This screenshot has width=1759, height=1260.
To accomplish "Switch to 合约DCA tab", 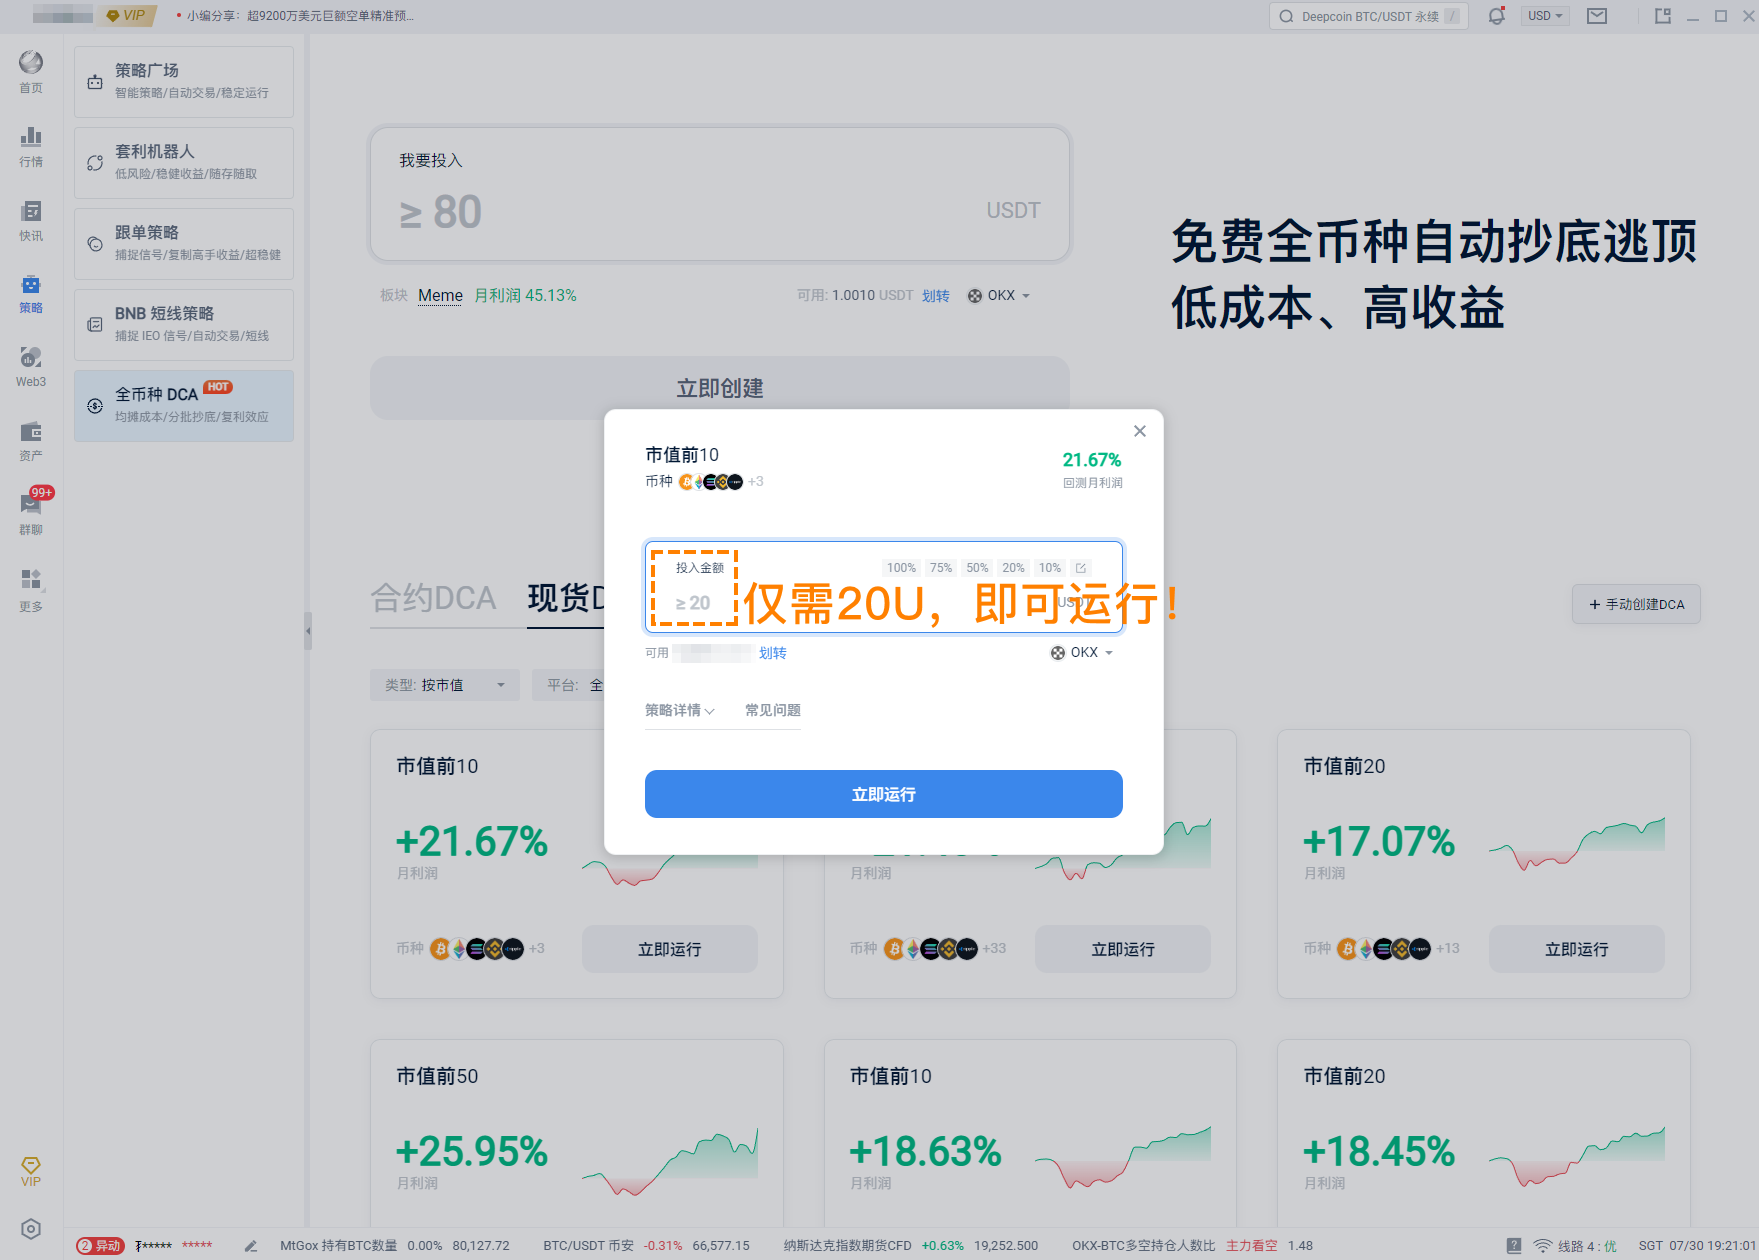I will 433,598.
